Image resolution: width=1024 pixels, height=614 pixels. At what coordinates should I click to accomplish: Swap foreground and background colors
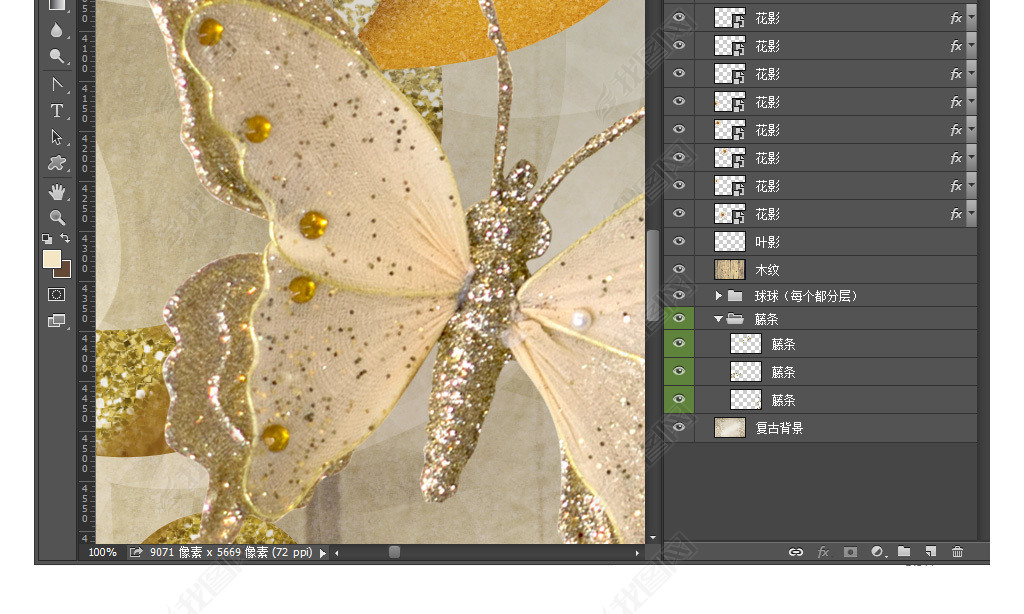coord(65,238)
